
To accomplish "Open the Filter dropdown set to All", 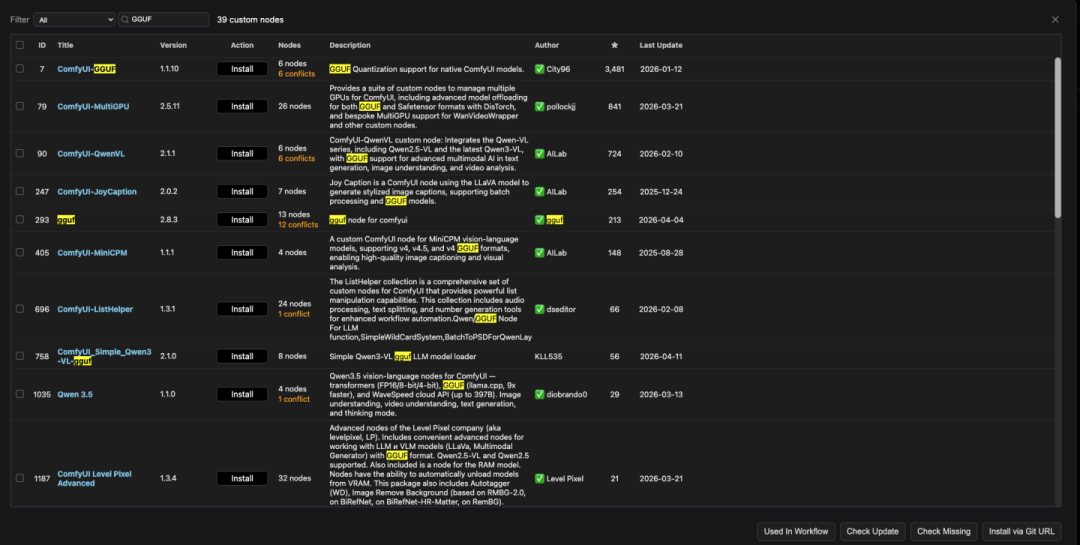I will point(74,19).
